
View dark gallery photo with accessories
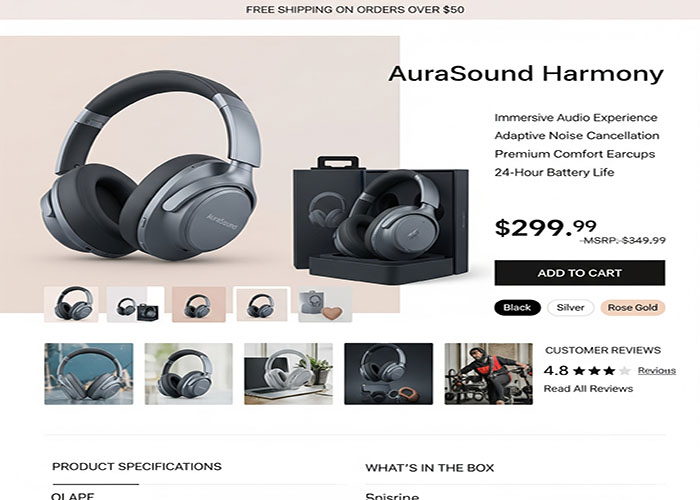tap(388, 374)
